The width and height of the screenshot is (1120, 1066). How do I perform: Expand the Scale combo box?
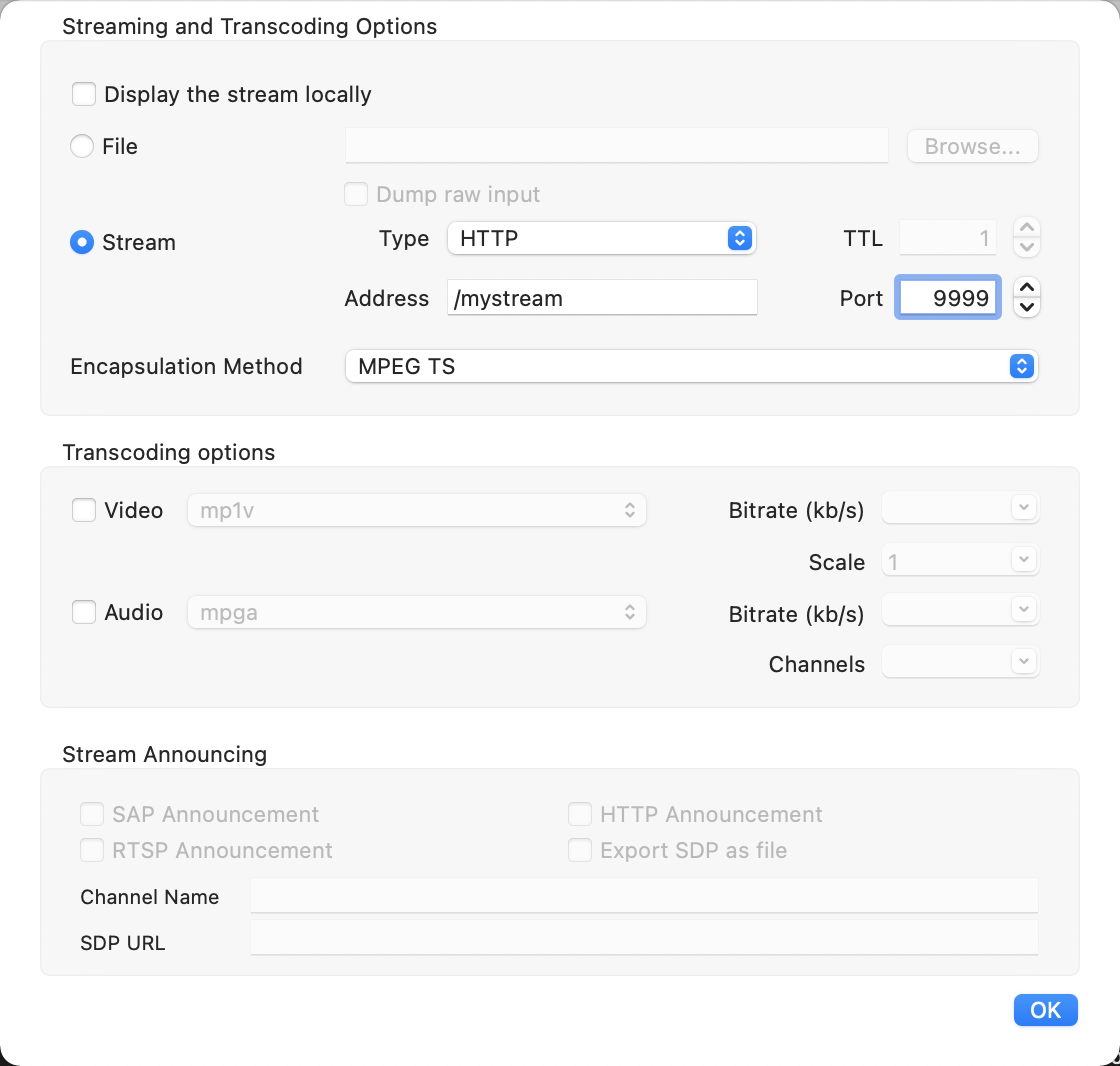[1022, 560]
